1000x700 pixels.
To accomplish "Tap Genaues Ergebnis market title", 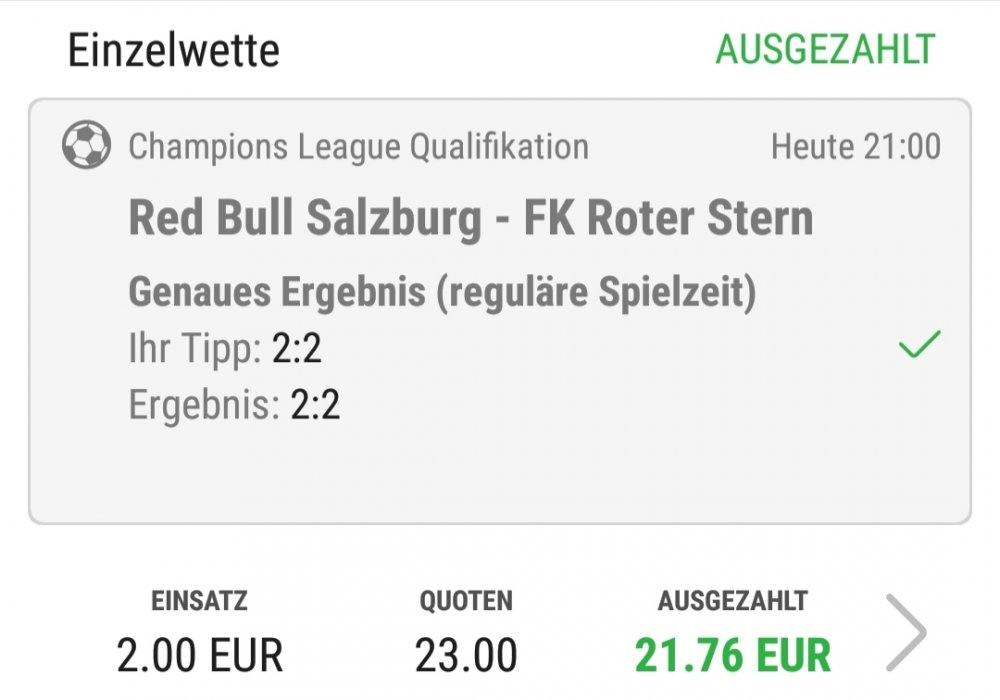I will point(442,291).
